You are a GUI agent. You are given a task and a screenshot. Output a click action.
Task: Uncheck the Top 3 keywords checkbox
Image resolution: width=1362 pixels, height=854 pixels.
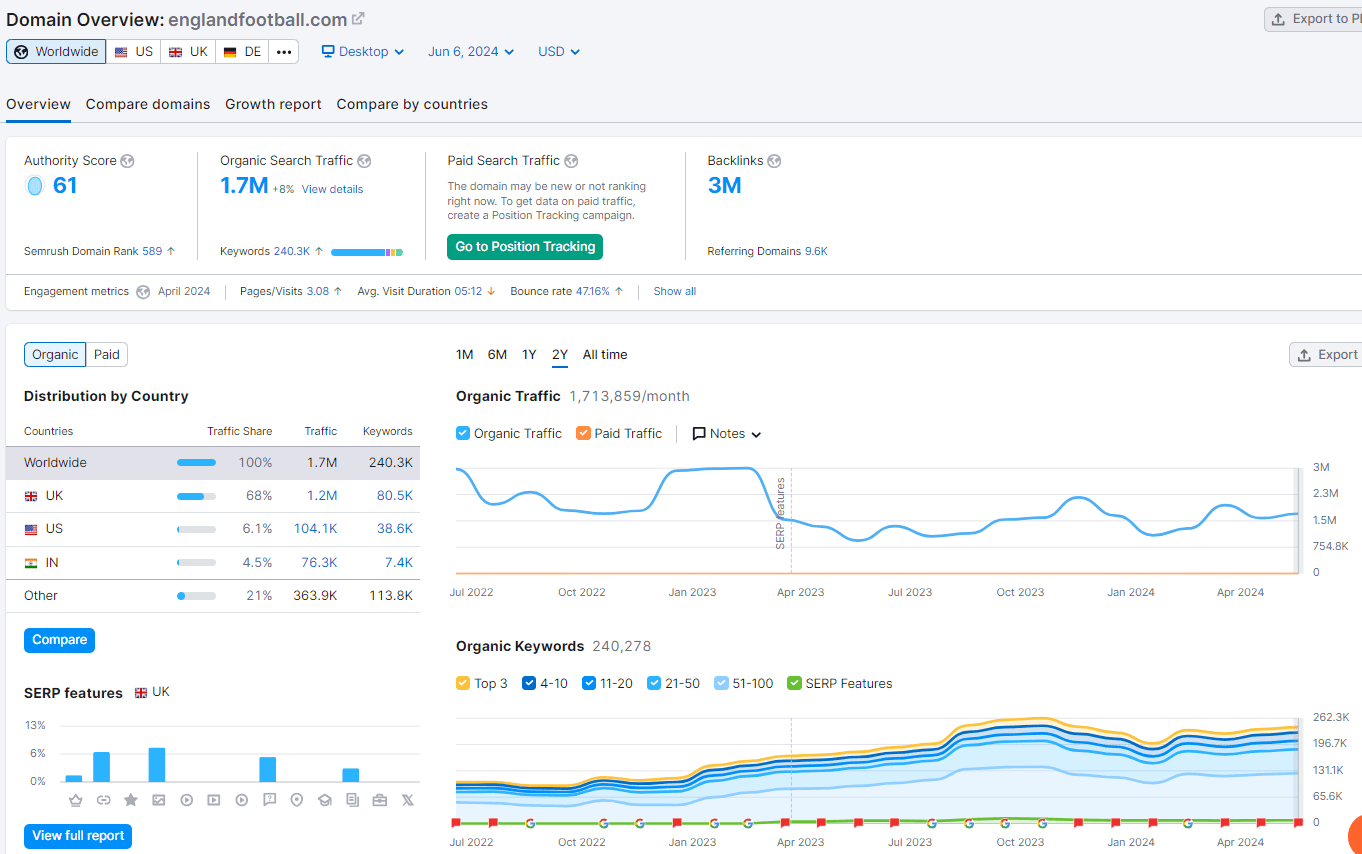click(x=463, y=684)
